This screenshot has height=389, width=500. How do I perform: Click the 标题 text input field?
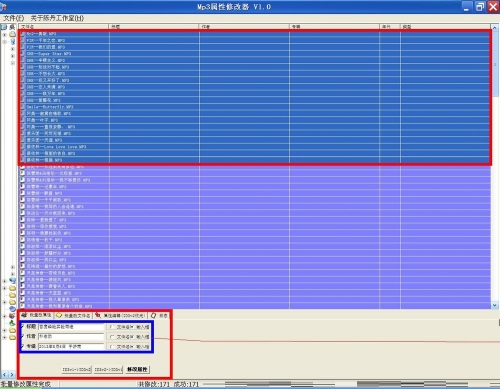pyautogui.click(x=71, y=327)
